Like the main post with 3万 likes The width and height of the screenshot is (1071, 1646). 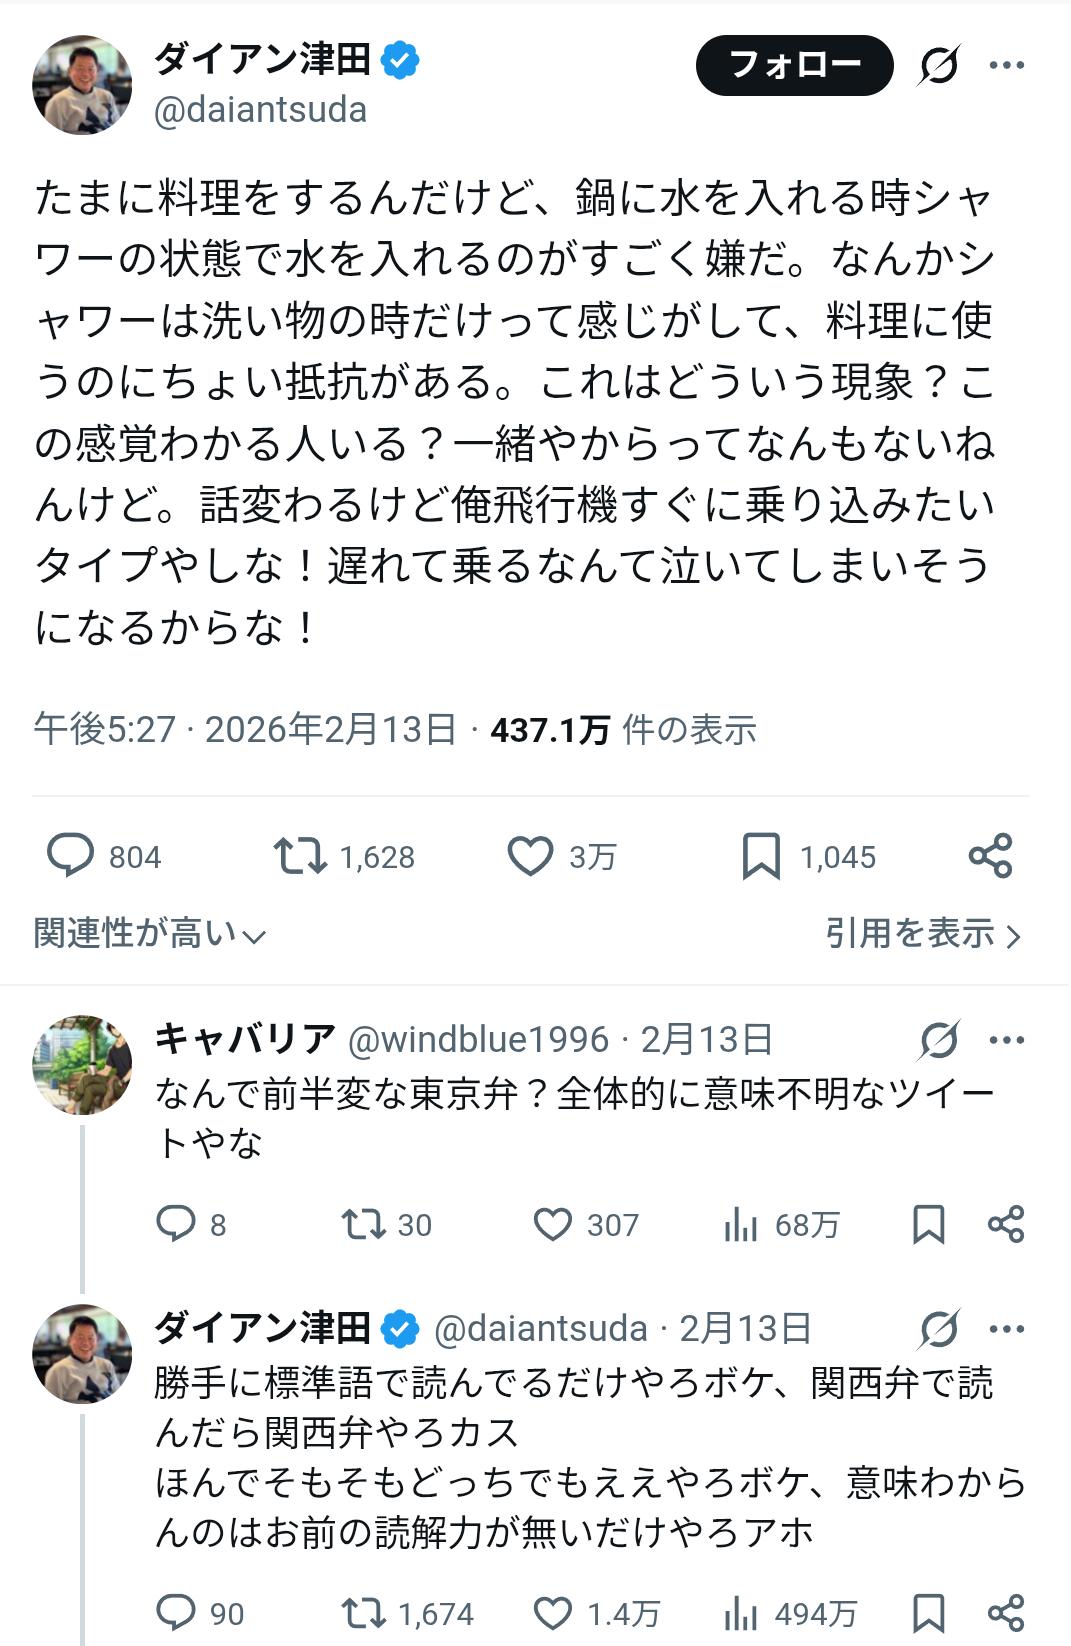[530, 857]
